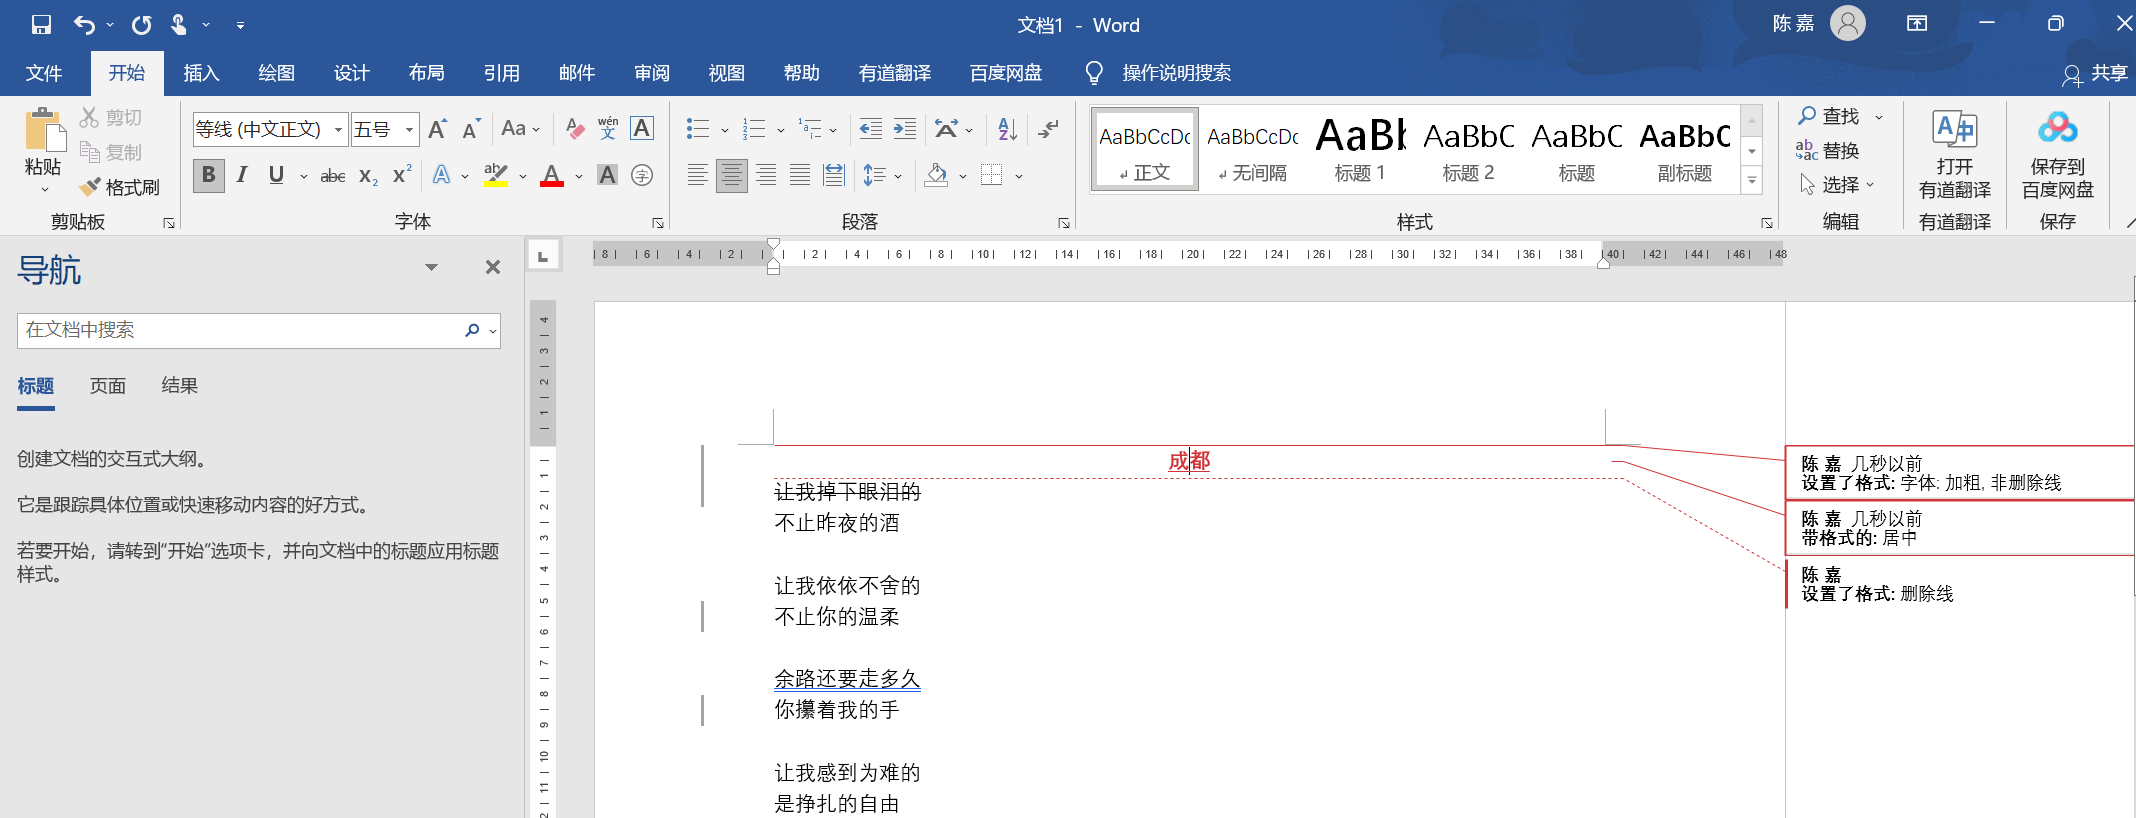
Task: Paste with the 粘贴 button
Action: tap(42, 150)
